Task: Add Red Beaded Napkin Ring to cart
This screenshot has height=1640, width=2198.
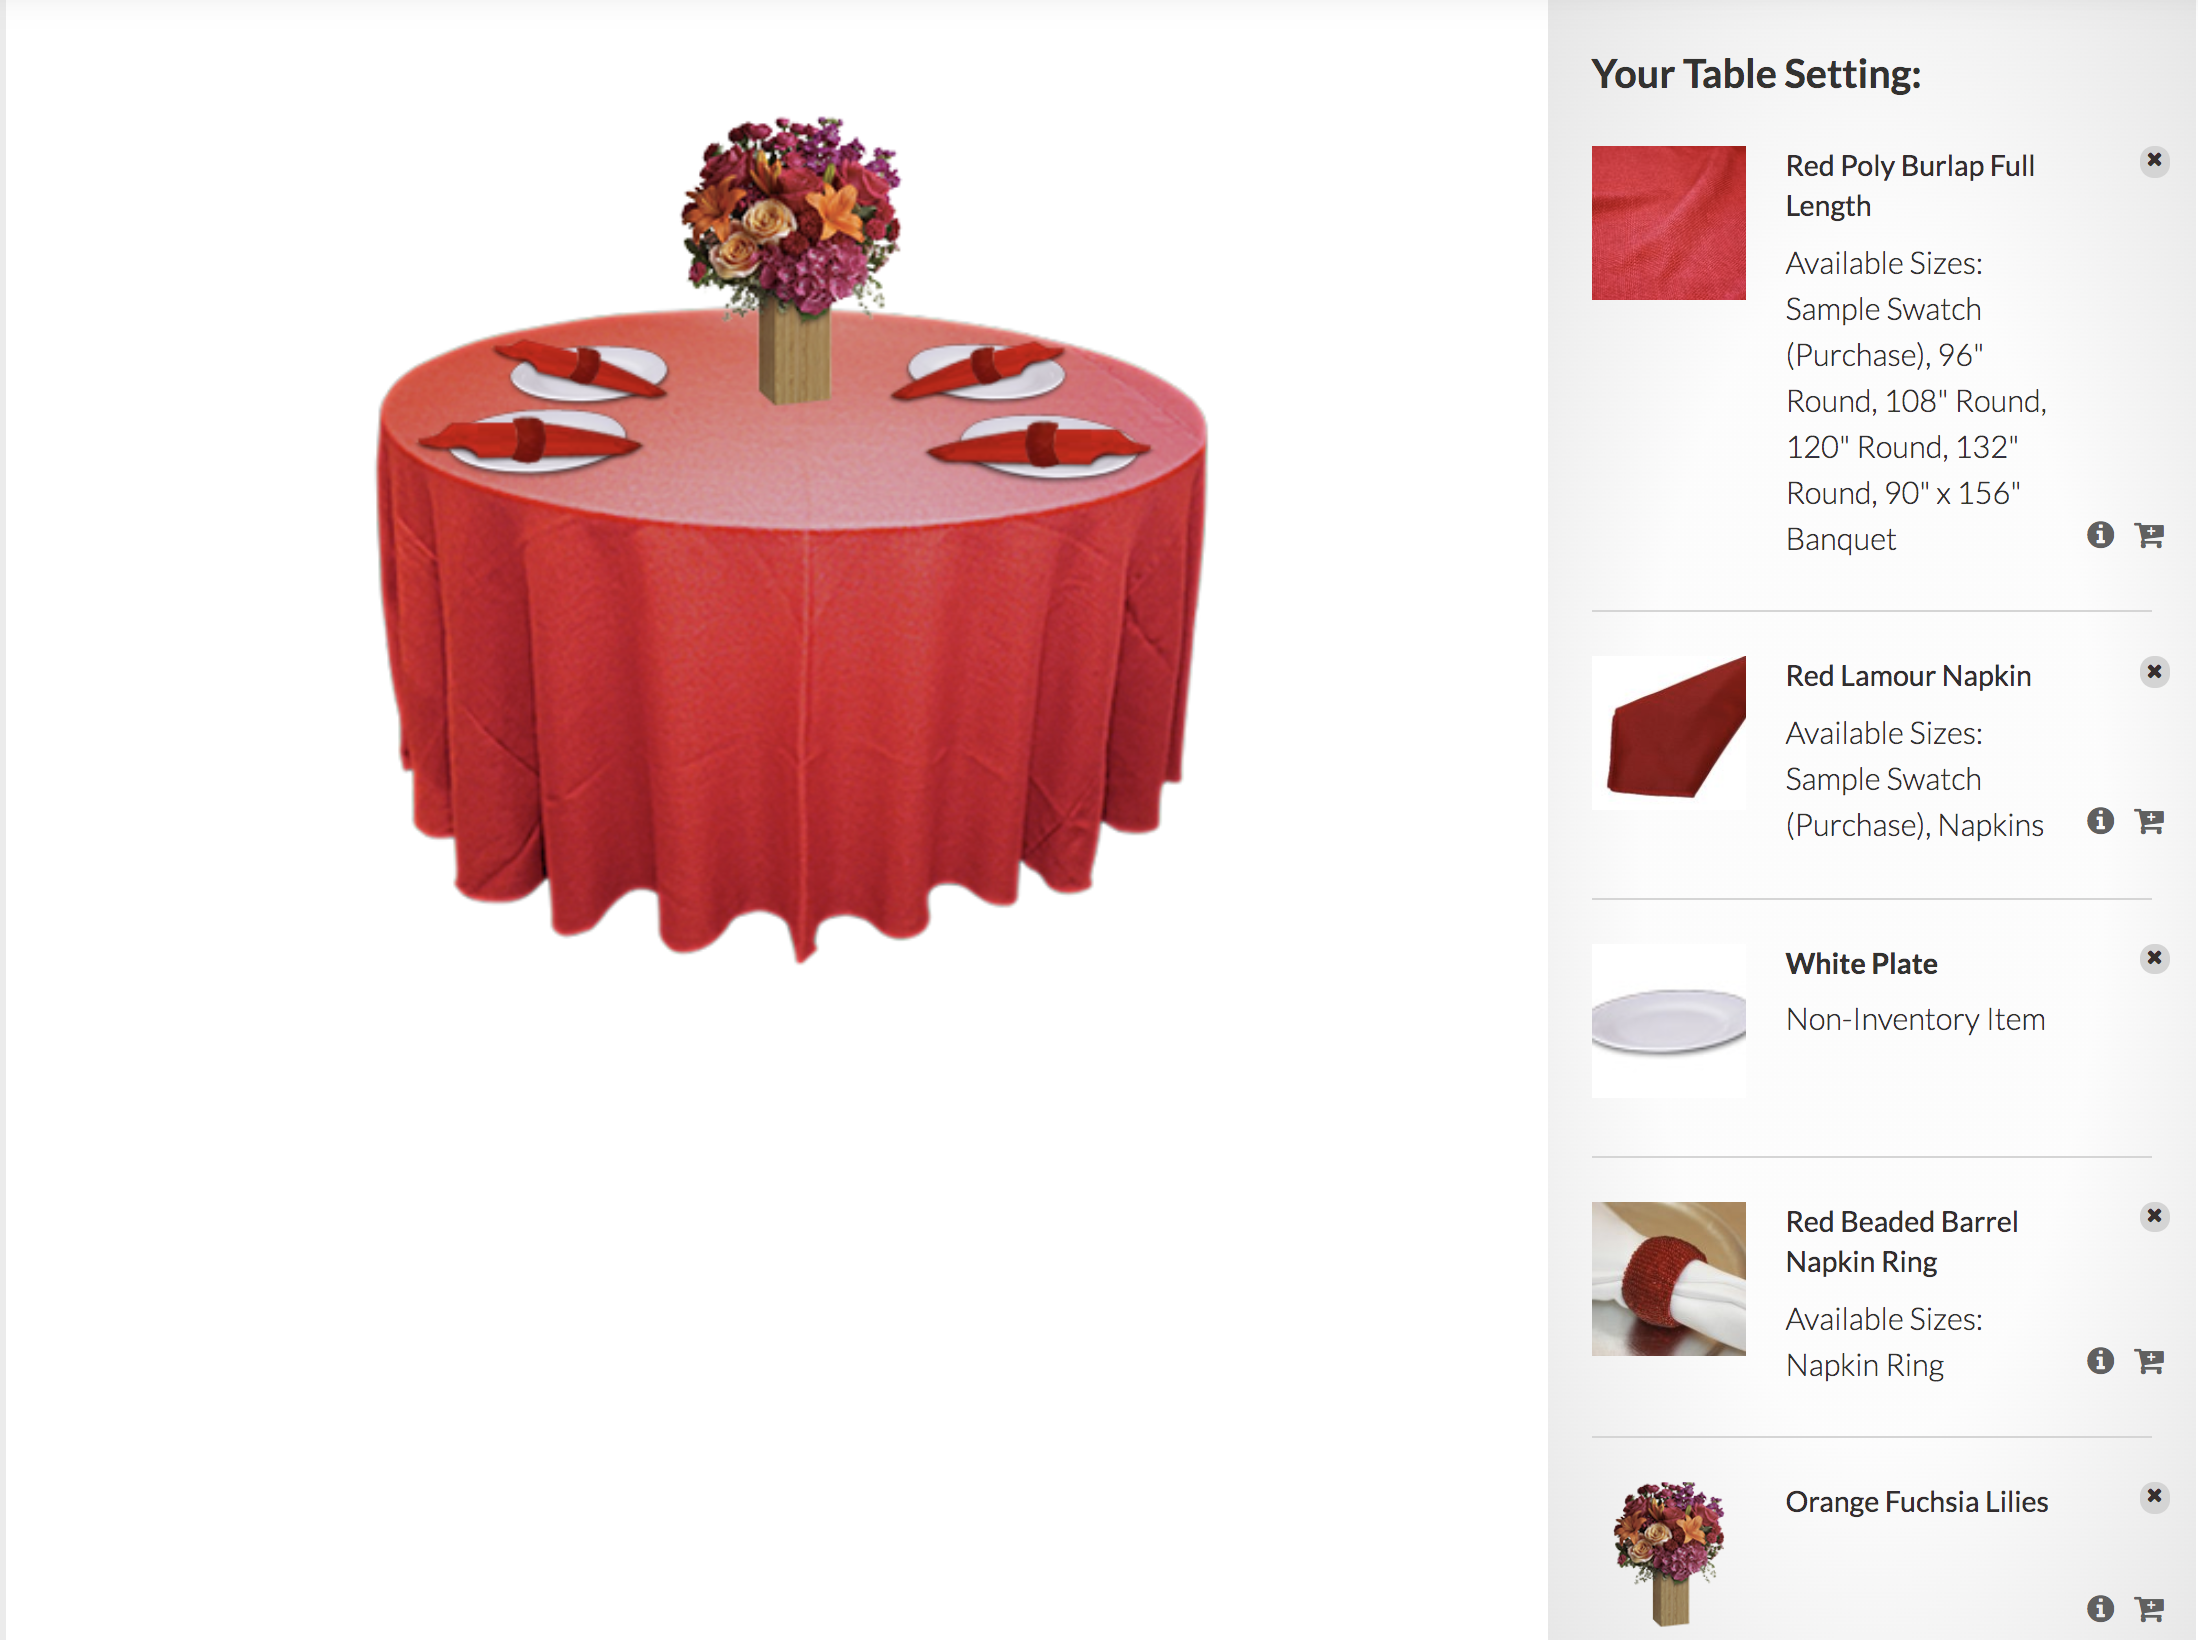Action: (x=2149, y=1361)
